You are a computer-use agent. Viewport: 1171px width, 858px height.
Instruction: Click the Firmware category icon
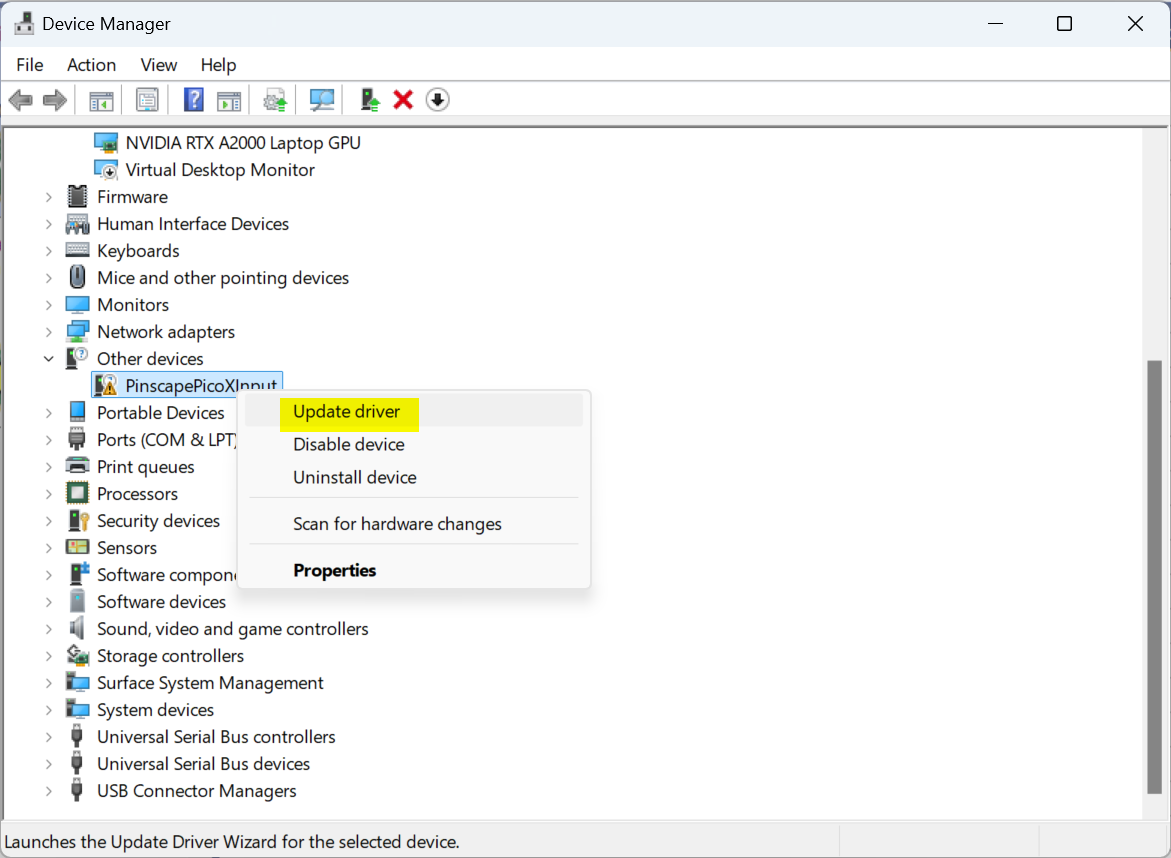tap(77, 196)
